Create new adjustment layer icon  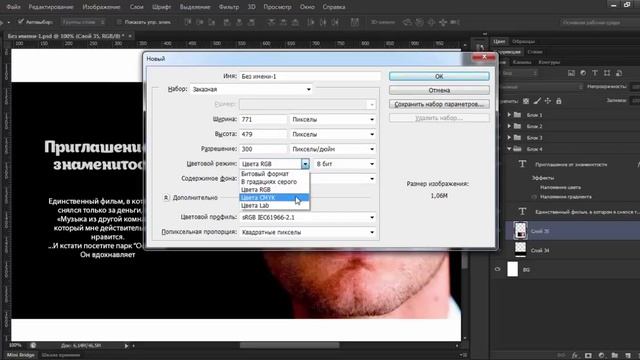(601, 356)
